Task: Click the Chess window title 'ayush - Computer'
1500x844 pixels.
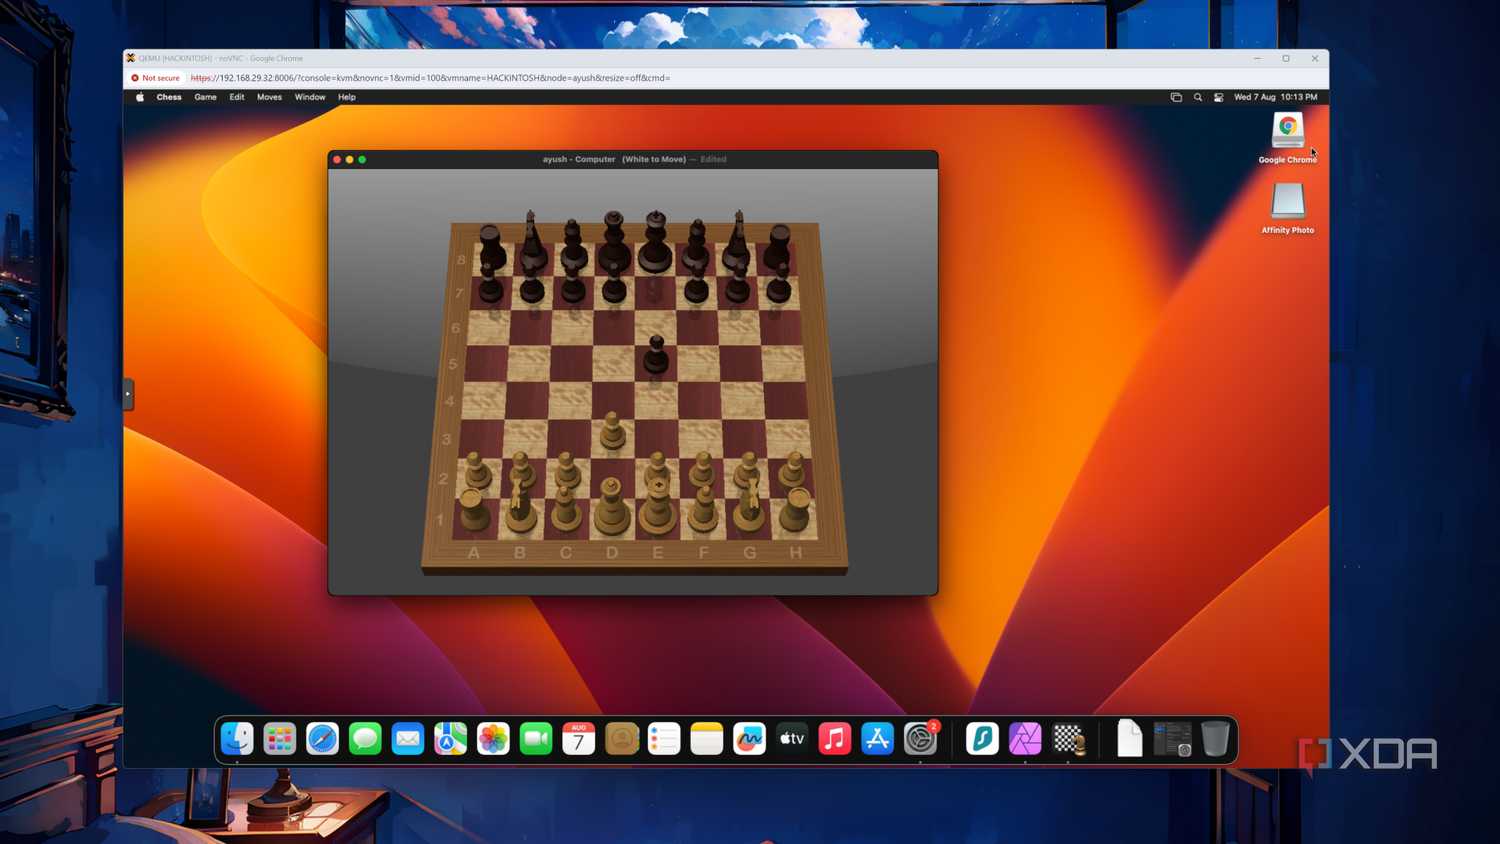Action: point(579,159)
